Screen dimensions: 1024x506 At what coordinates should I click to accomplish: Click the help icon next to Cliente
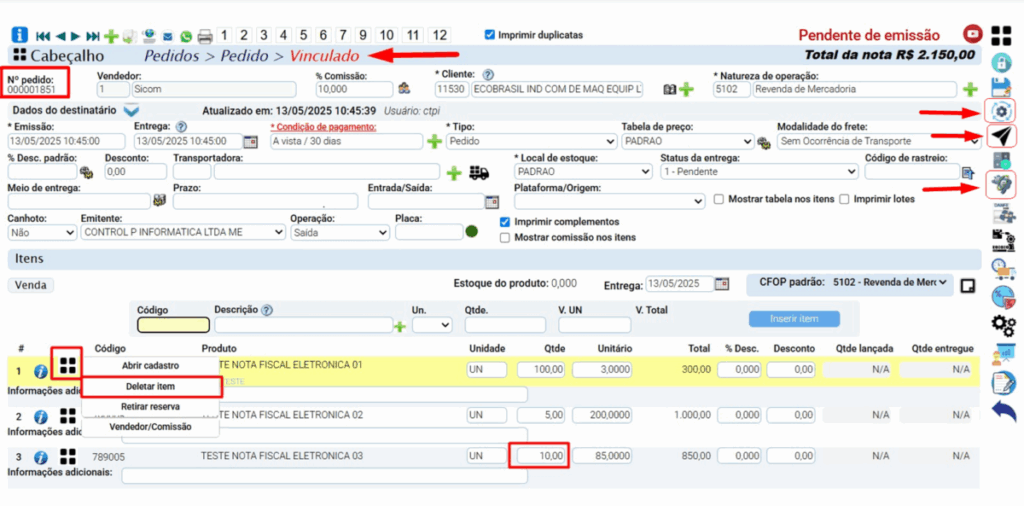pyautogui.click(x=487, y=74)
